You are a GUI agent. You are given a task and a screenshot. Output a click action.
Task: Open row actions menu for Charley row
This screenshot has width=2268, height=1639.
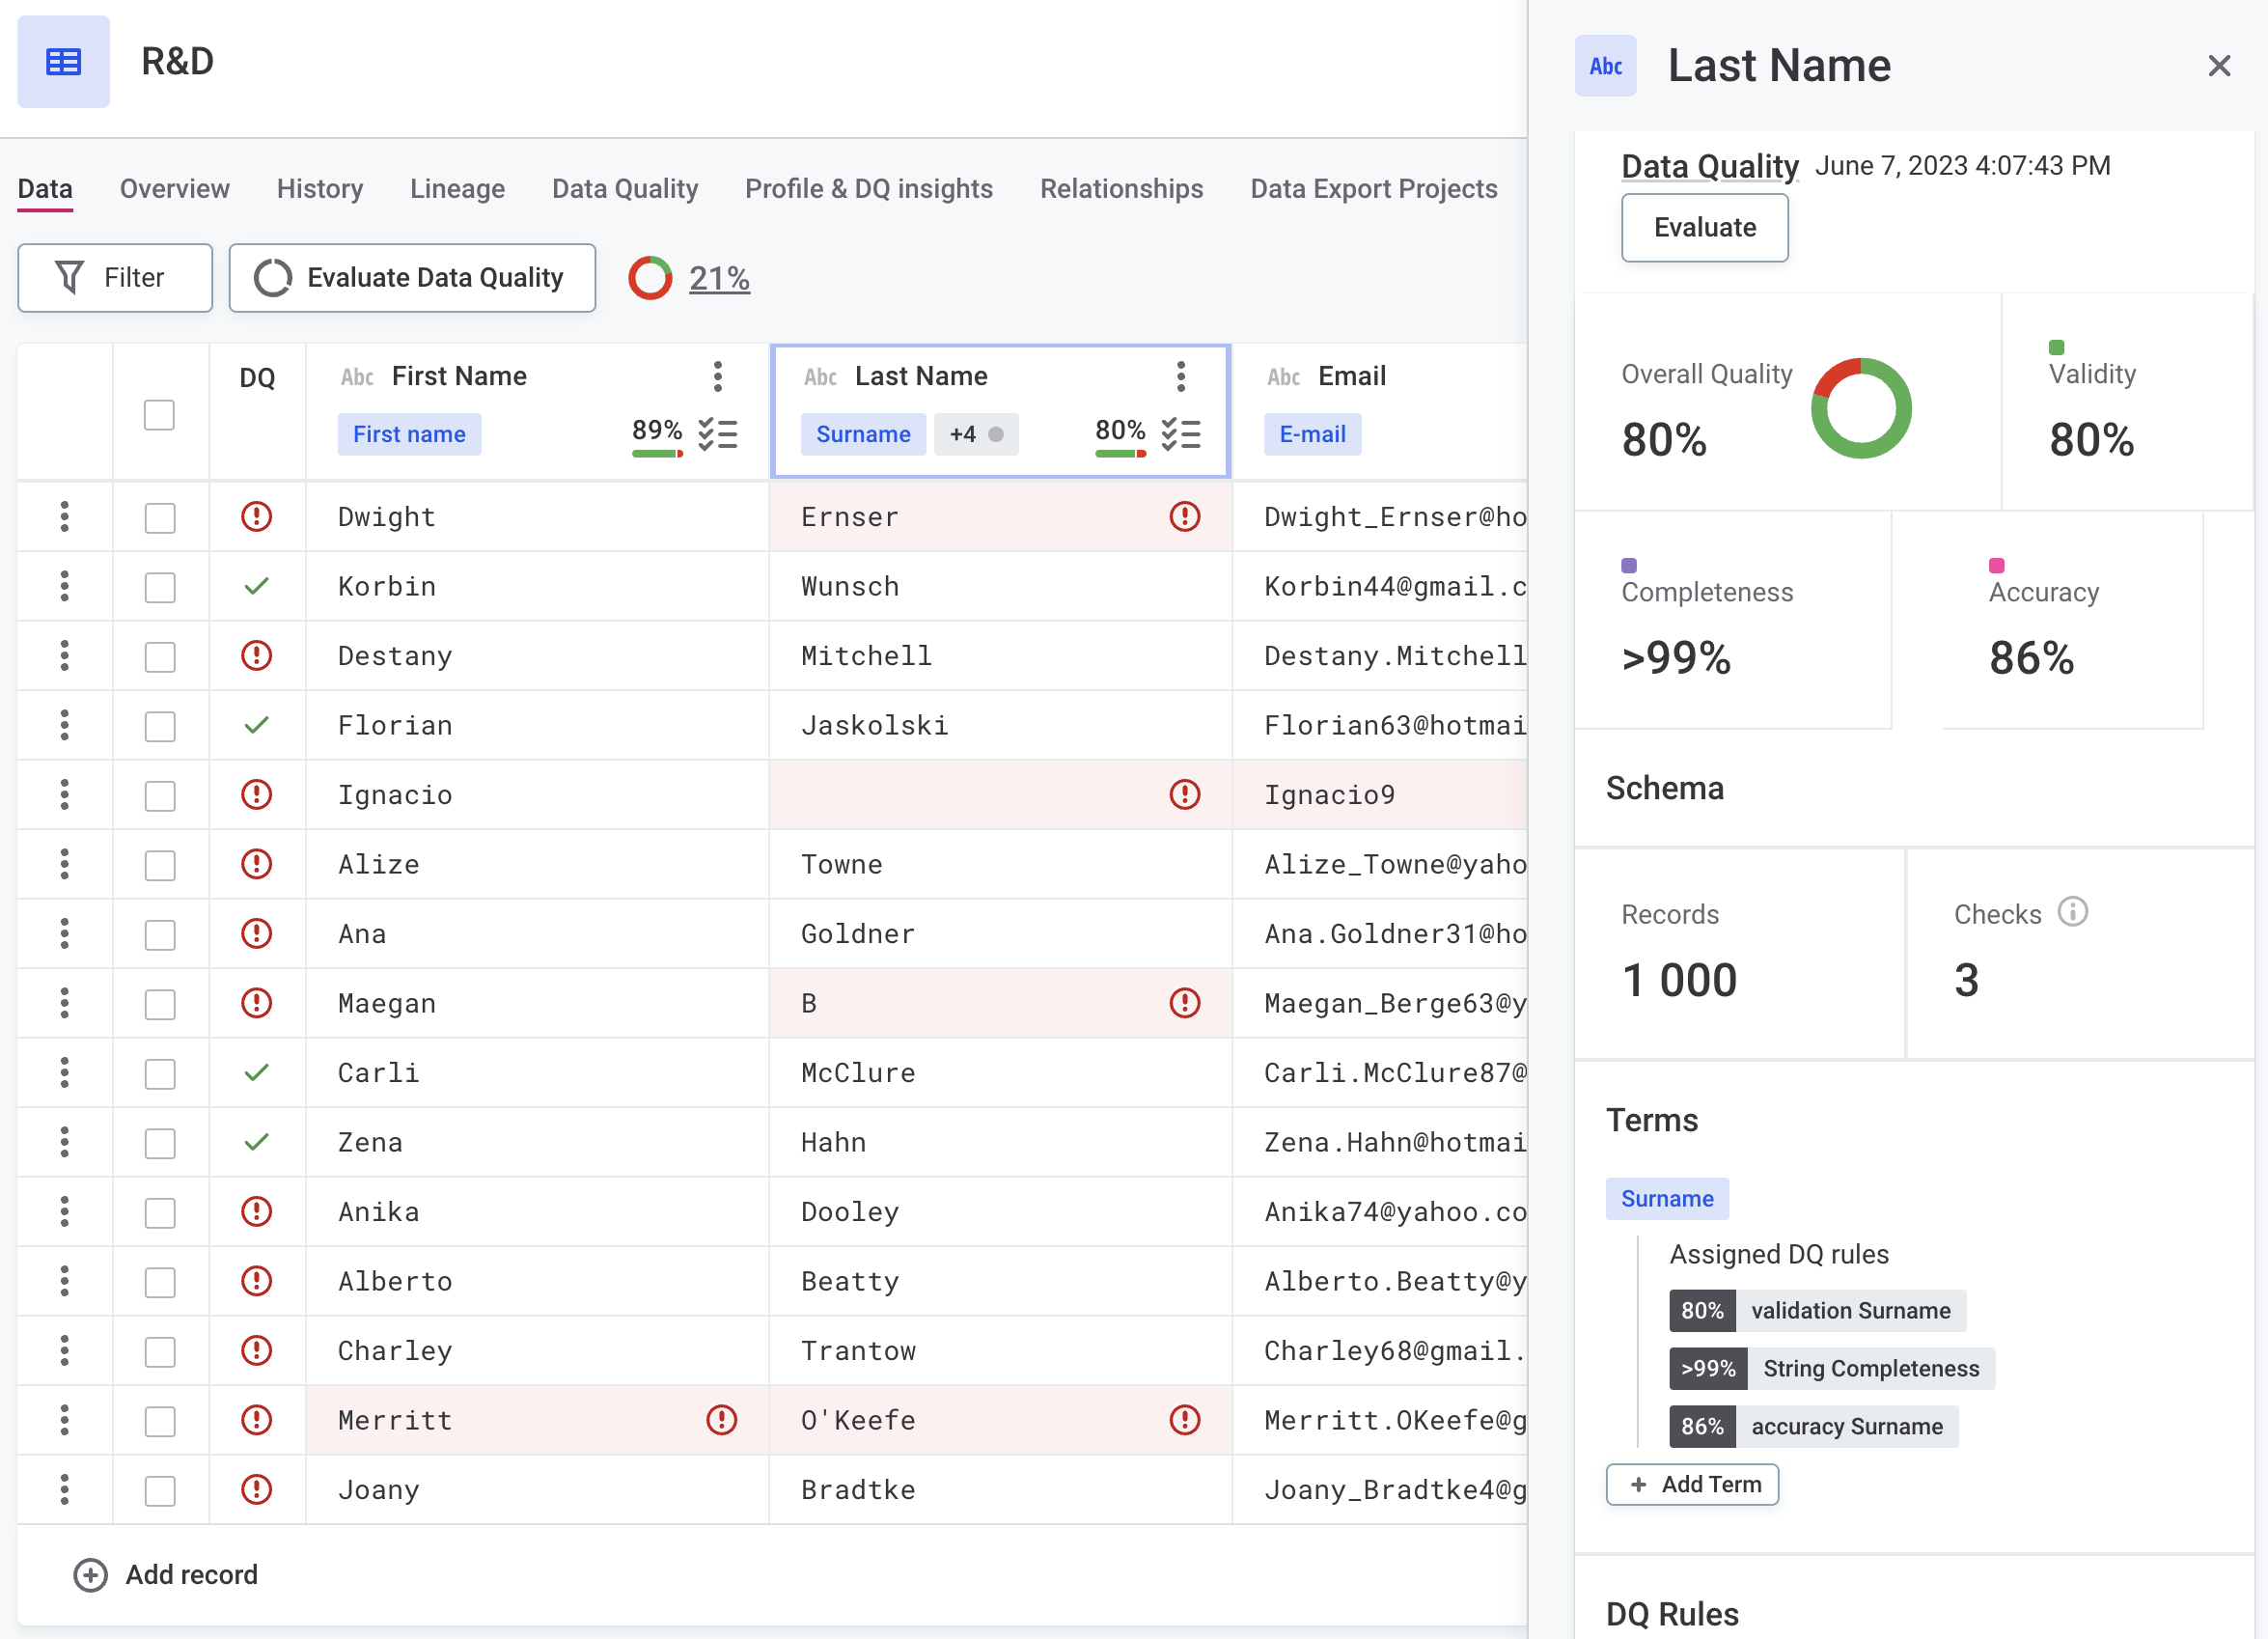[65, 1351]
